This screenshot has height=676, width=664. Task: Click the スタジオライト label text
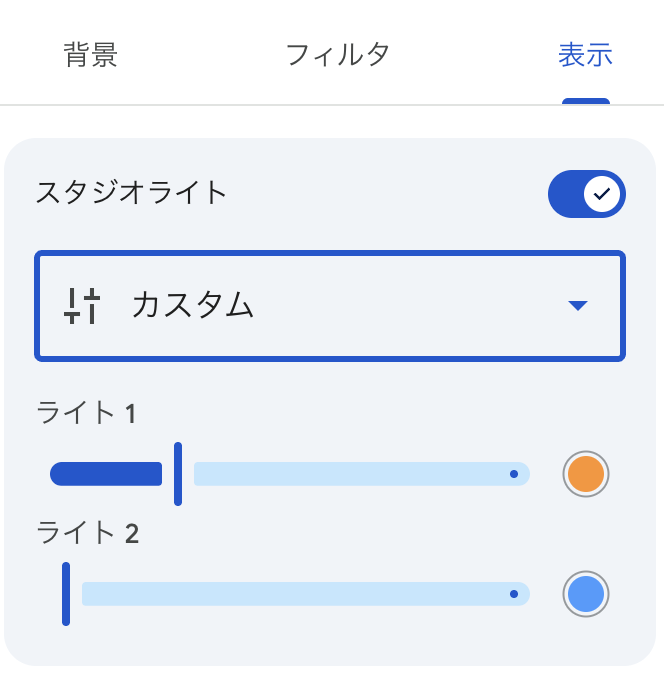point(131,192)
